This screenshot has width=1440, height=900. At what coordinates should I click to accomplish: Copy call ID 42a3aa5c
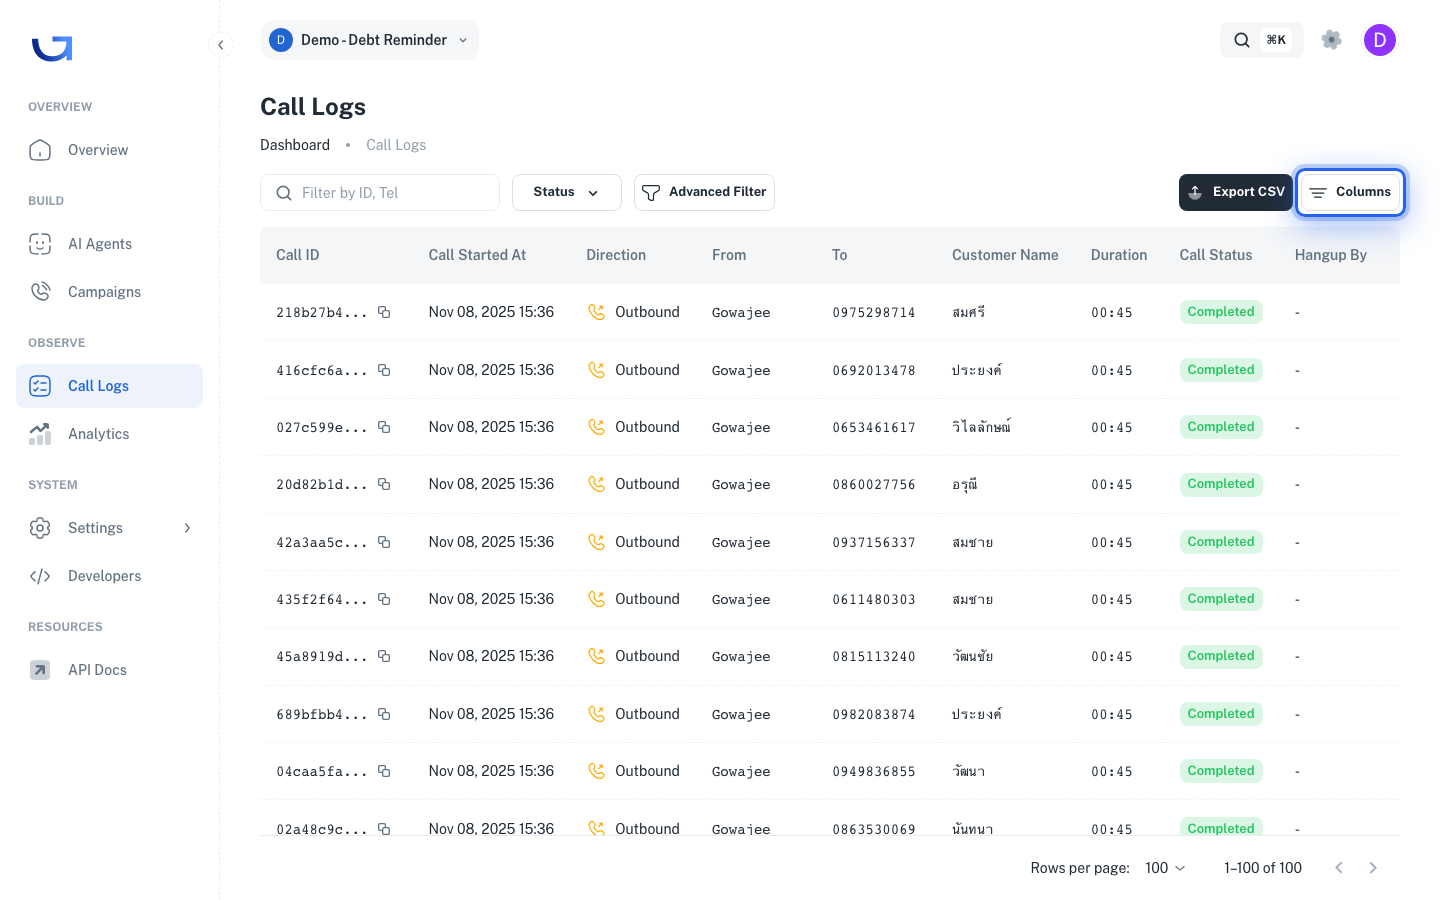[384, 542]
